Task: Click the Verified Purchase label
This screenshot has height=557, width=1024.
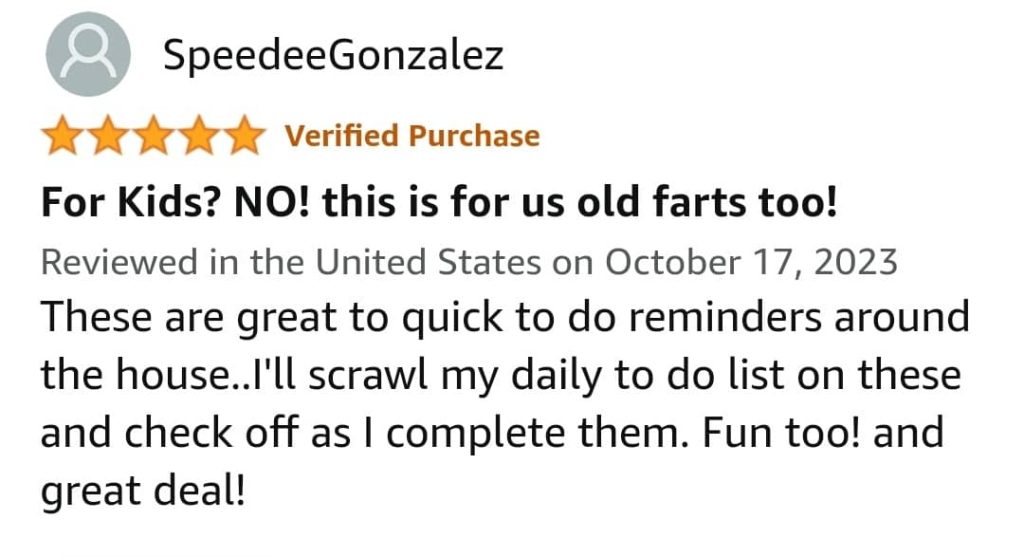Action: pyautogui.click(x=412, y=136)
